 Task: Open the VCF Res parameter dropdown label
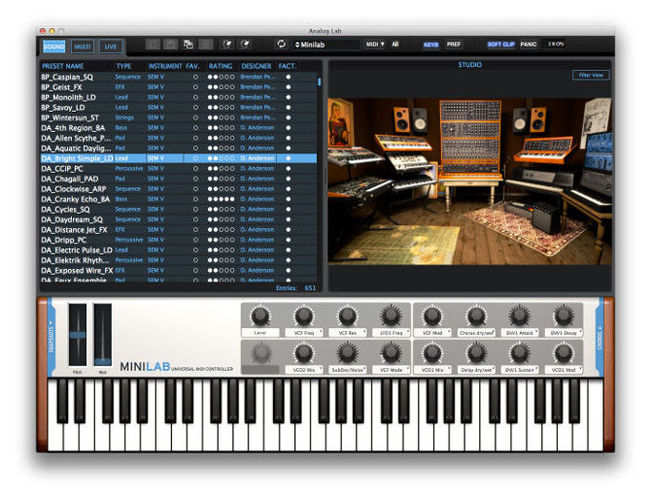[348, 333]
